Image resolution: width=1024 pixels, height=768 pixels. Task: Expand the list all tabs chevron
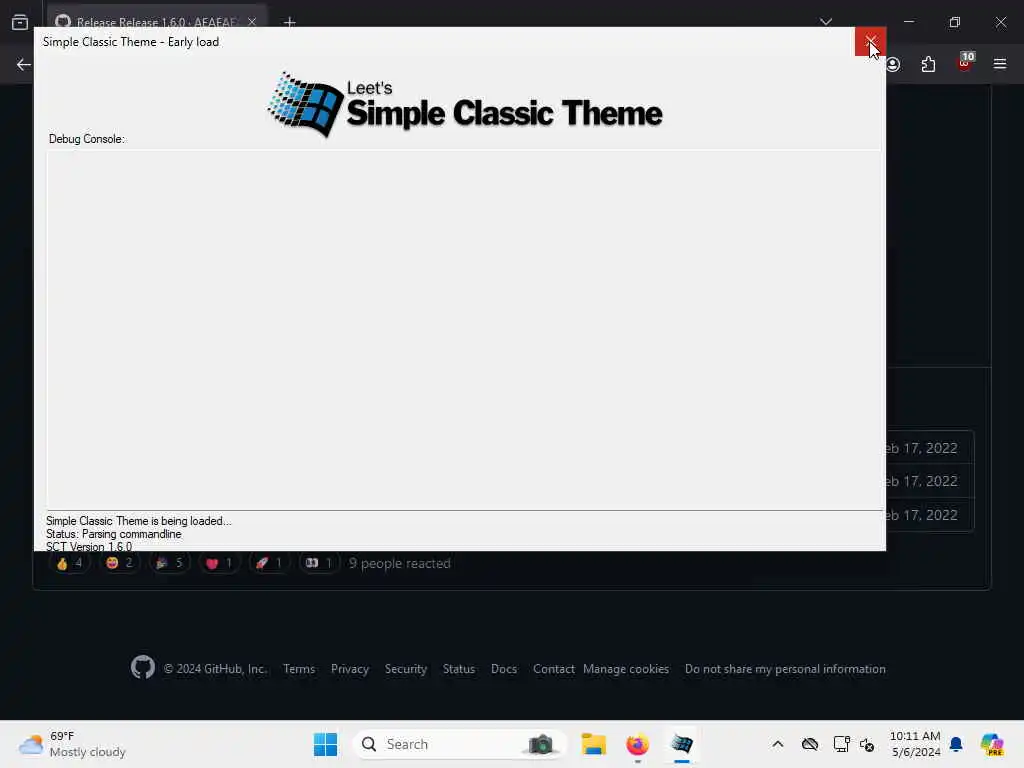(826, 22)
